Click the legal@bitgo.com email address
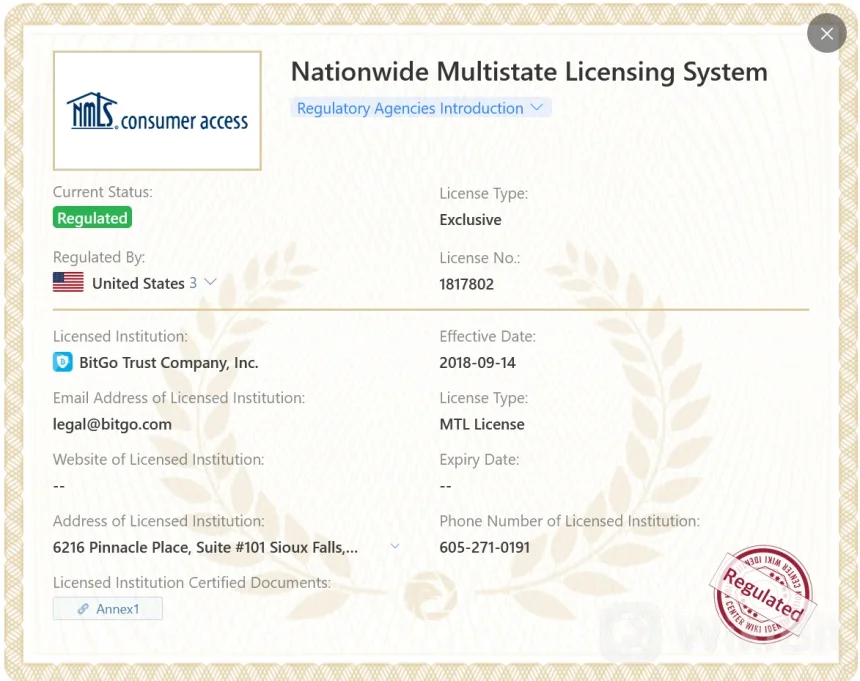The width and height of the screenshot is (860, 681). click(x=112, y=424)
